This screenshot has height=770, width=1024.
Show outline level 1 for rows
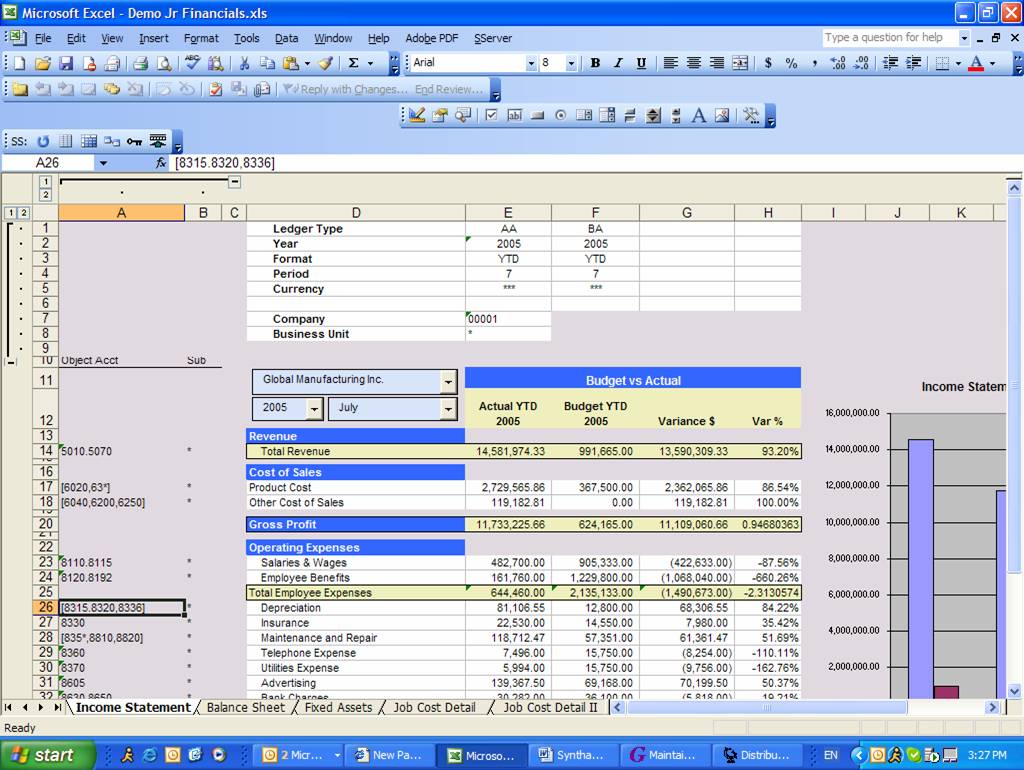click(x=10, y=212)
